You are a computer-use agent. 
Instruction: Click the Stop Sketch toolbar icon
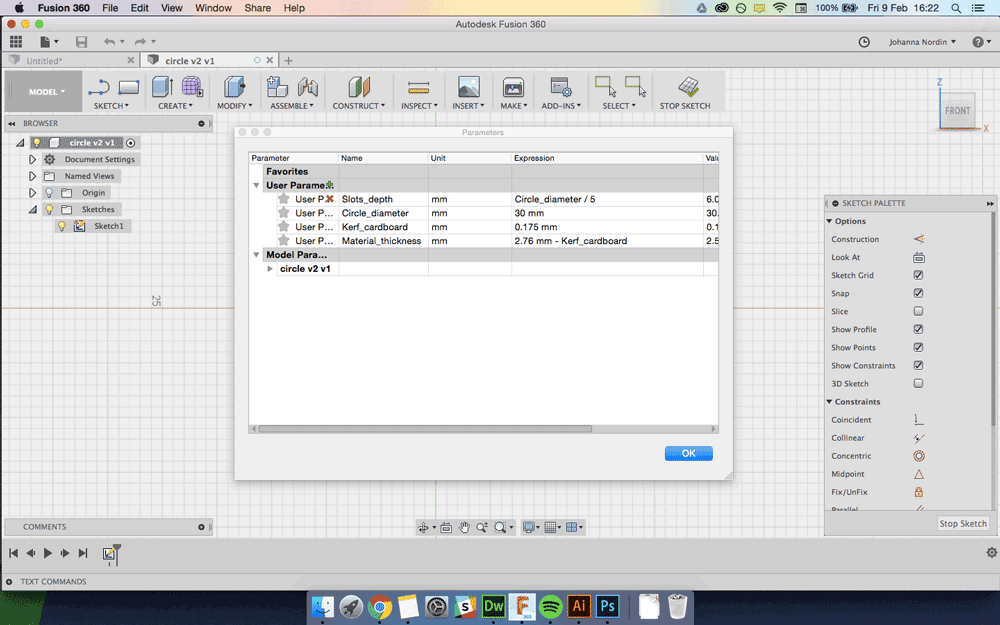(x=688, y=87)
